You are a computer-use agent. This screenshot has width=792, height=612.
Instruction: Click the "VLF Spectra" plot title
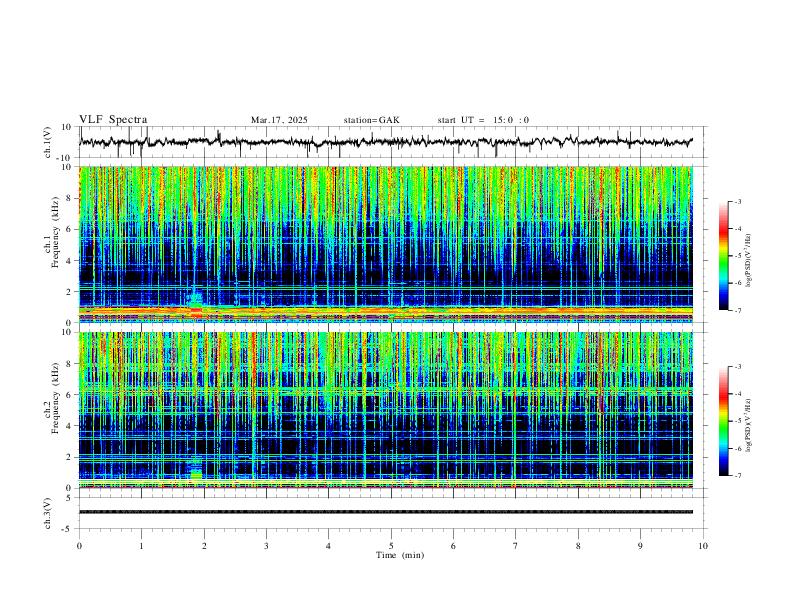113,120
